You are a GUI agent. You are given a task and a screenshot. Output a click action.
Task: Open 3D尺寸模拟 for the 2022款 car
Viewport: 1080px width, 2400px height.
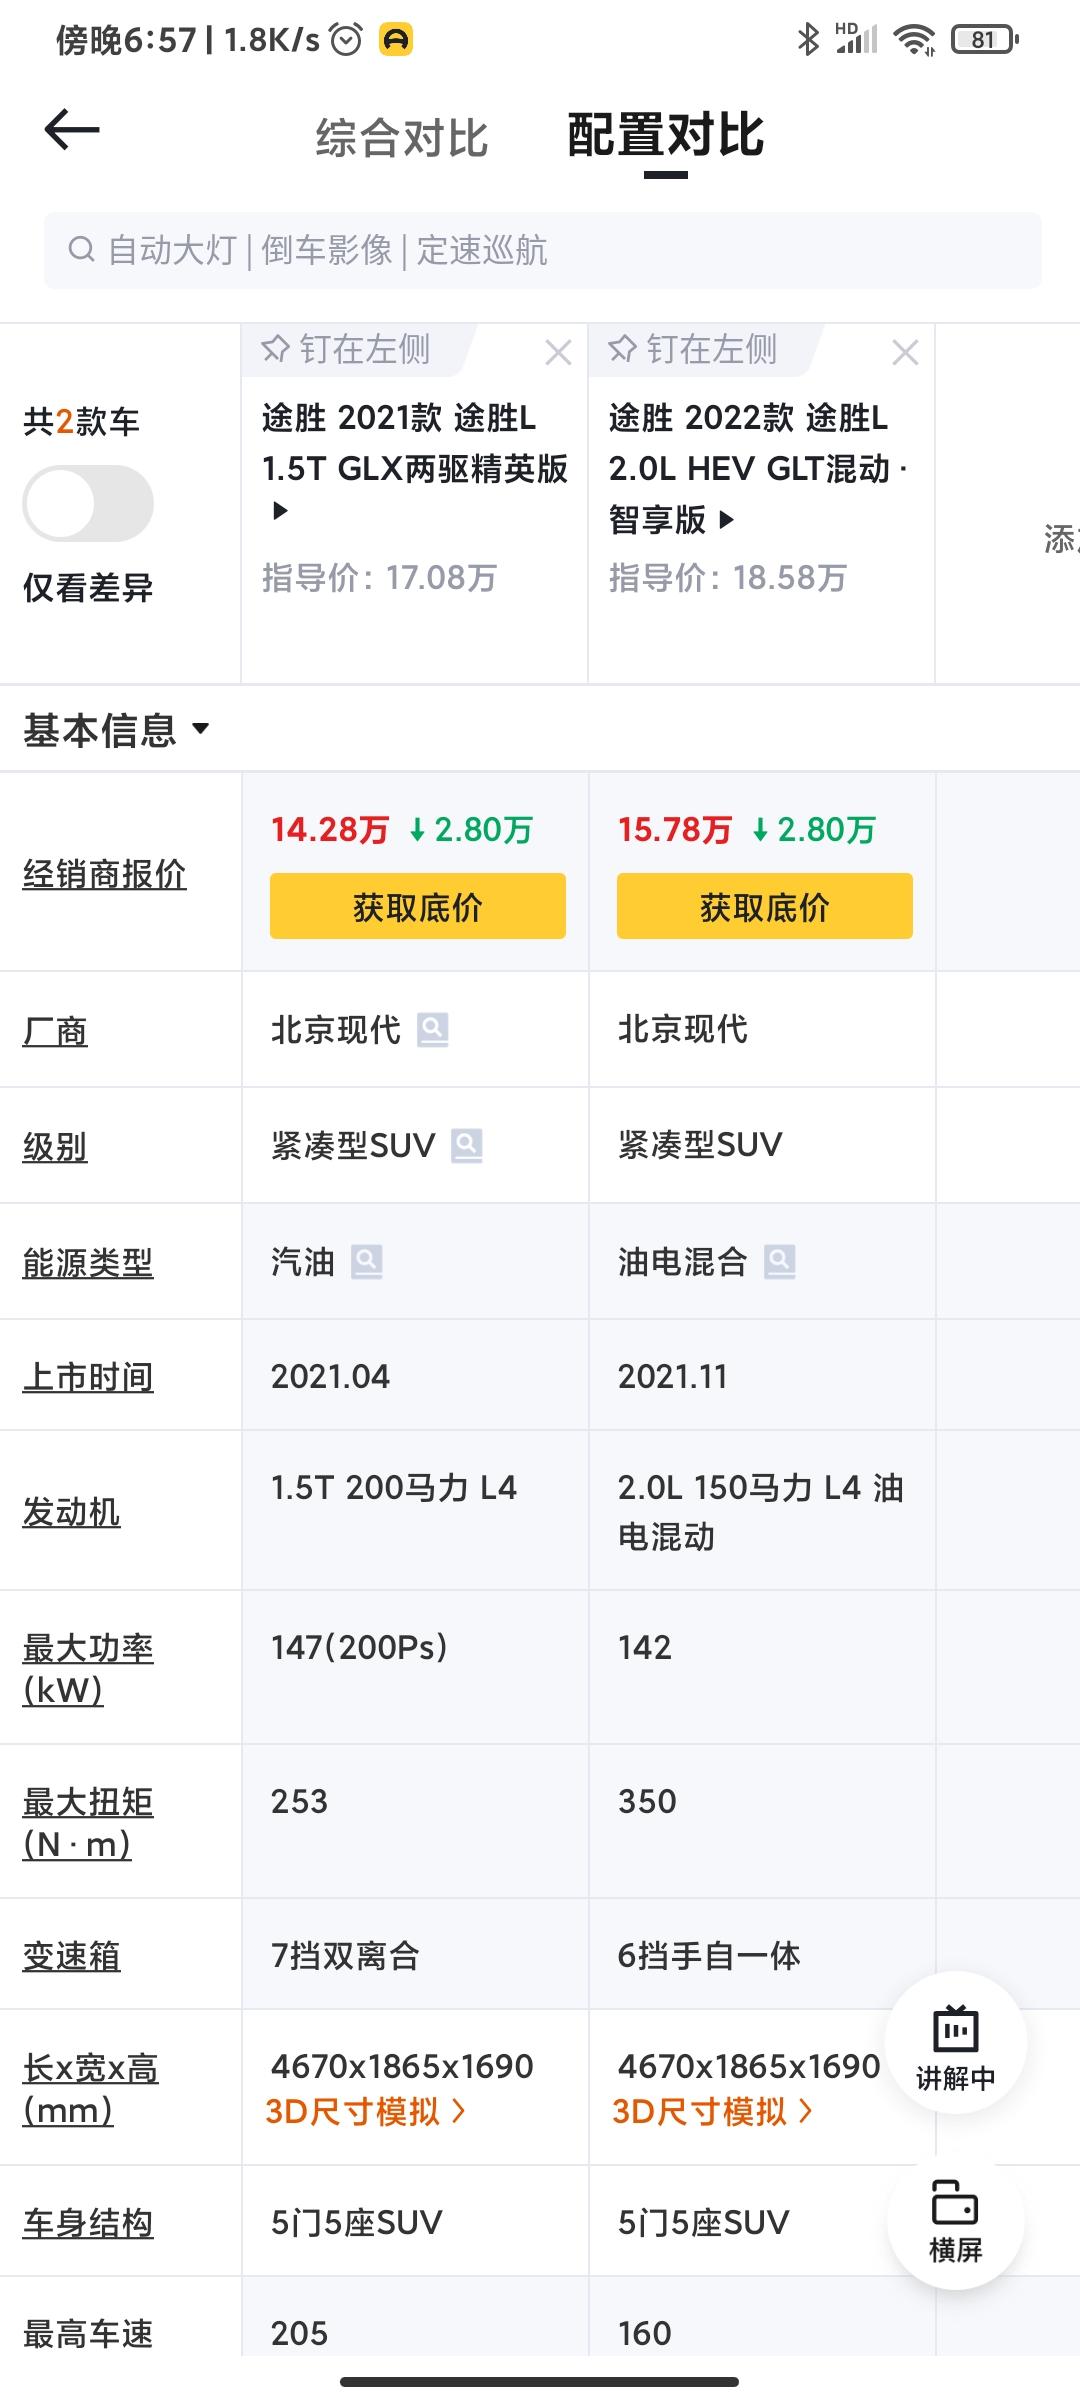point(713,2111)
